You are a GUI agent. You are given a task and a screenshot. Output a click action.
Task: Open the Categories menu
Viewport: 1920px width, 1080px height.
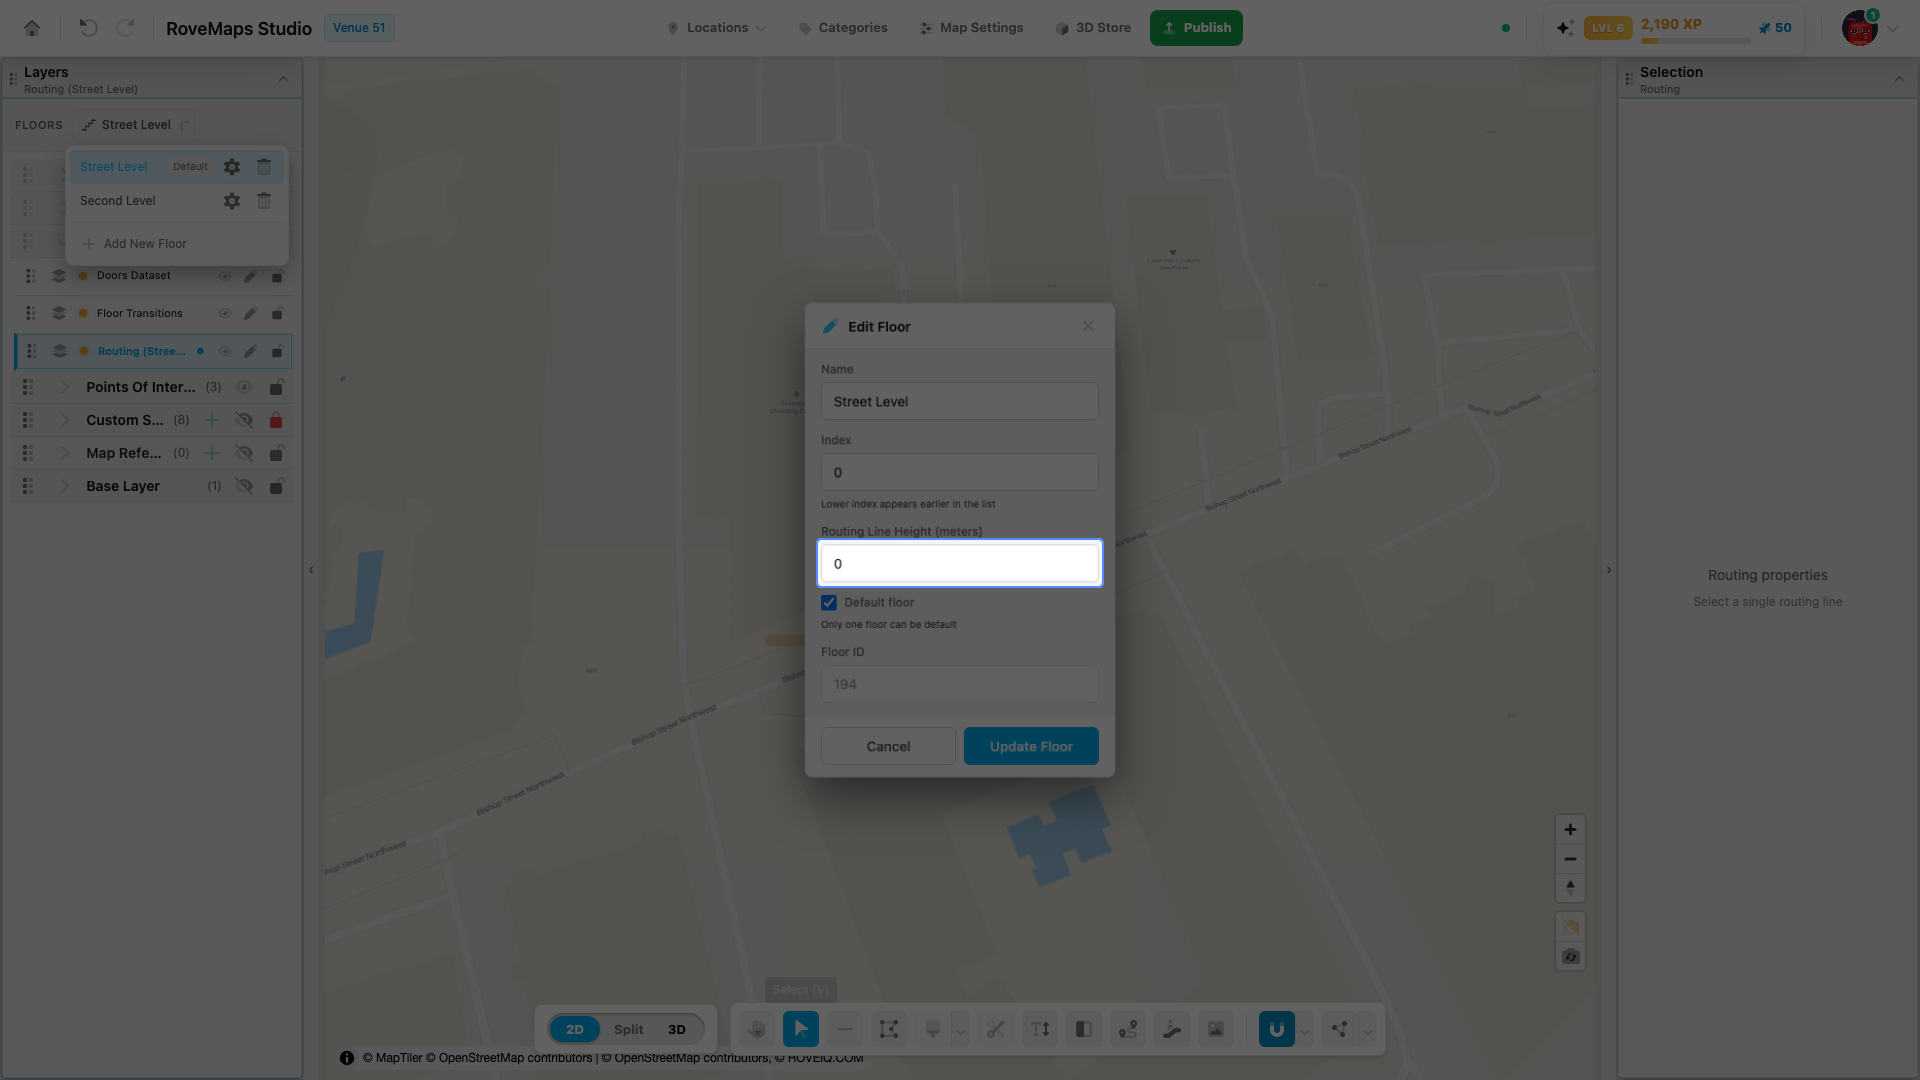(843, 28)
